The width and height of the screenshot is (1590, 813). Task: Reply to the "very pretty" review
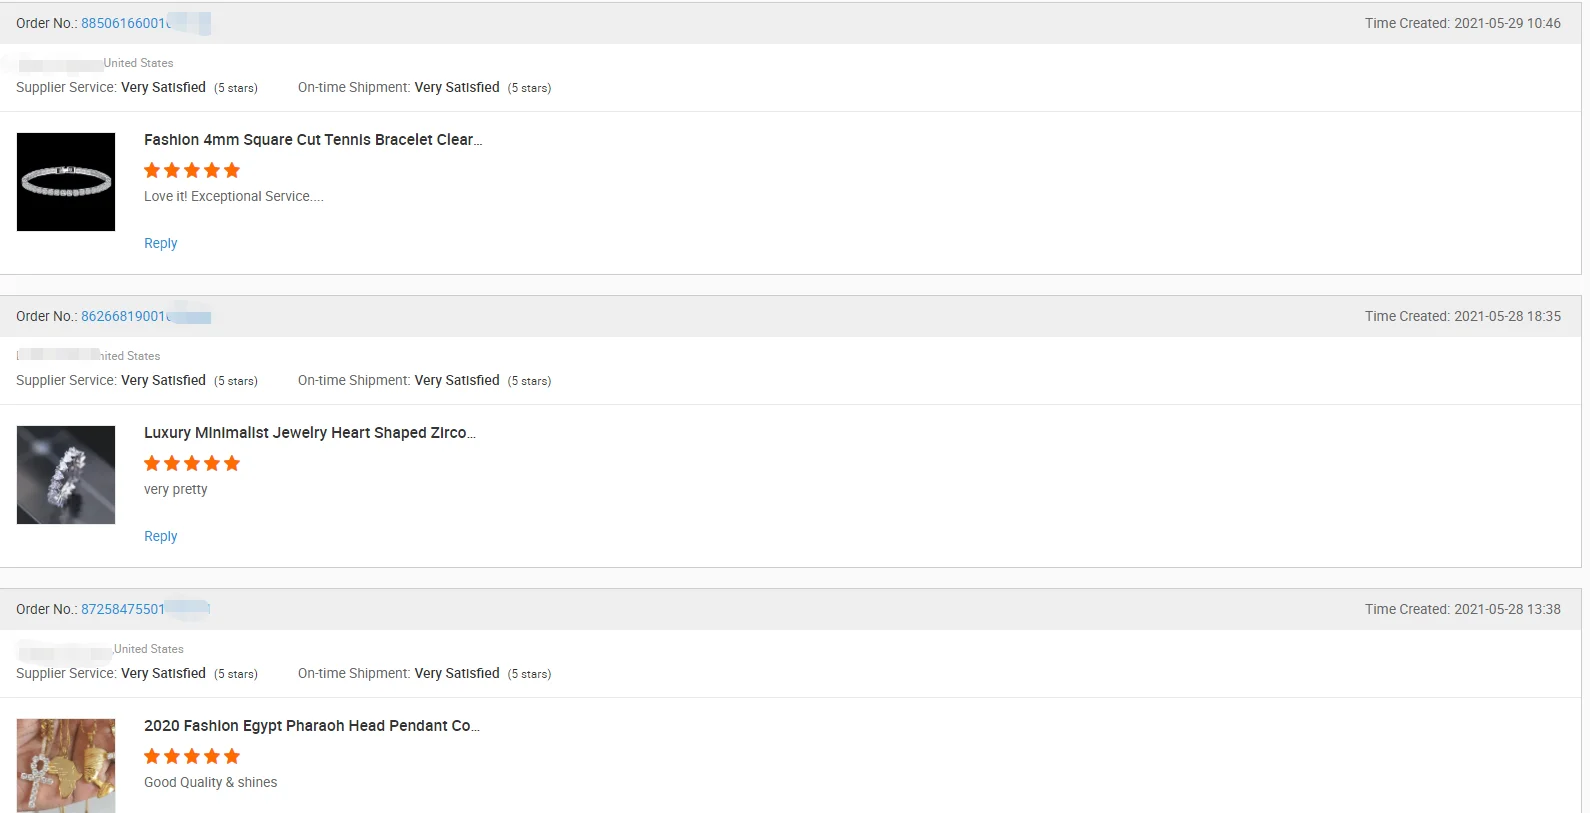tap(160, 536)
